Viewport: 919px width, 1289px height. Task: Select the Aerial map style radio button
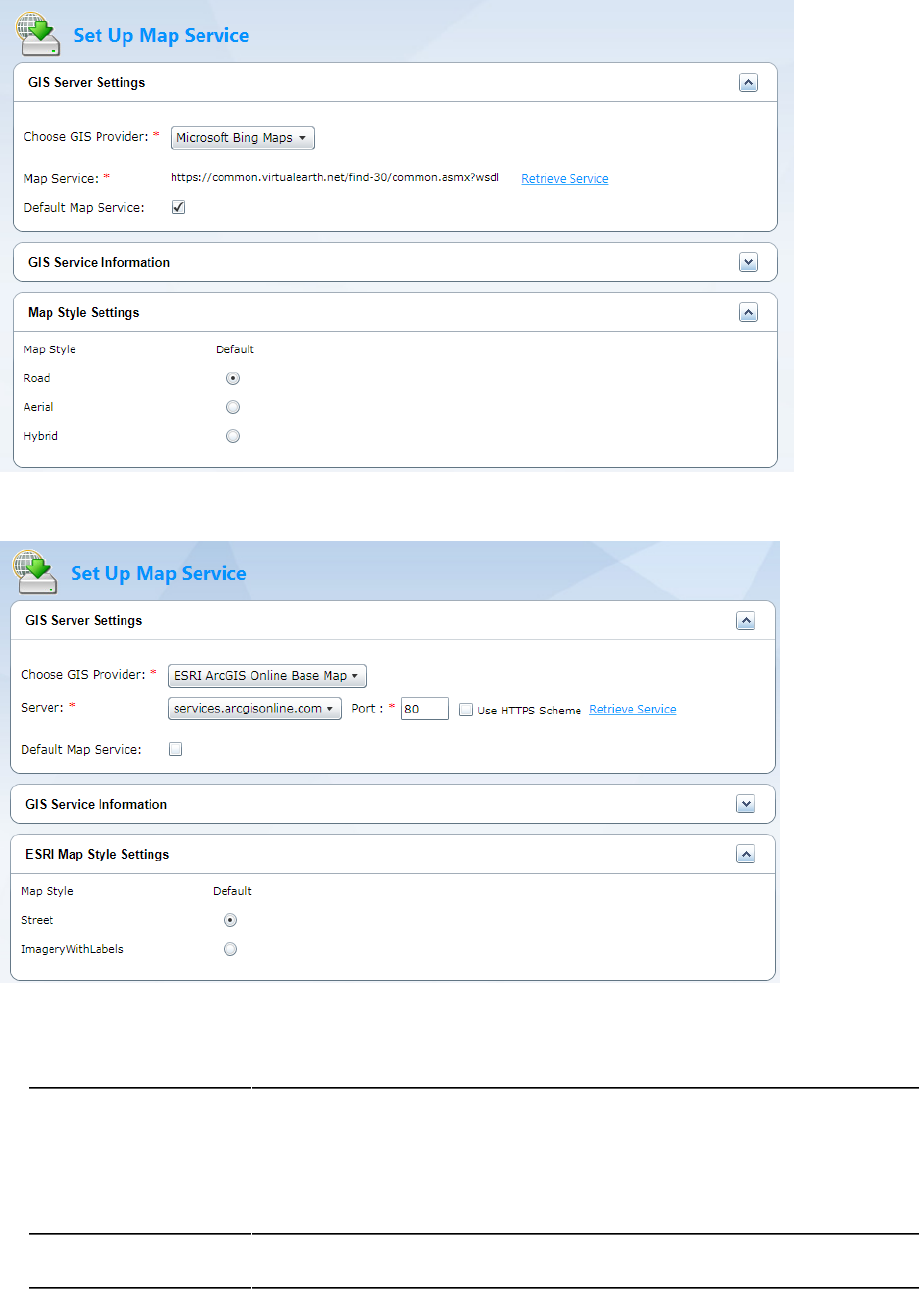(x=233, y=407)
